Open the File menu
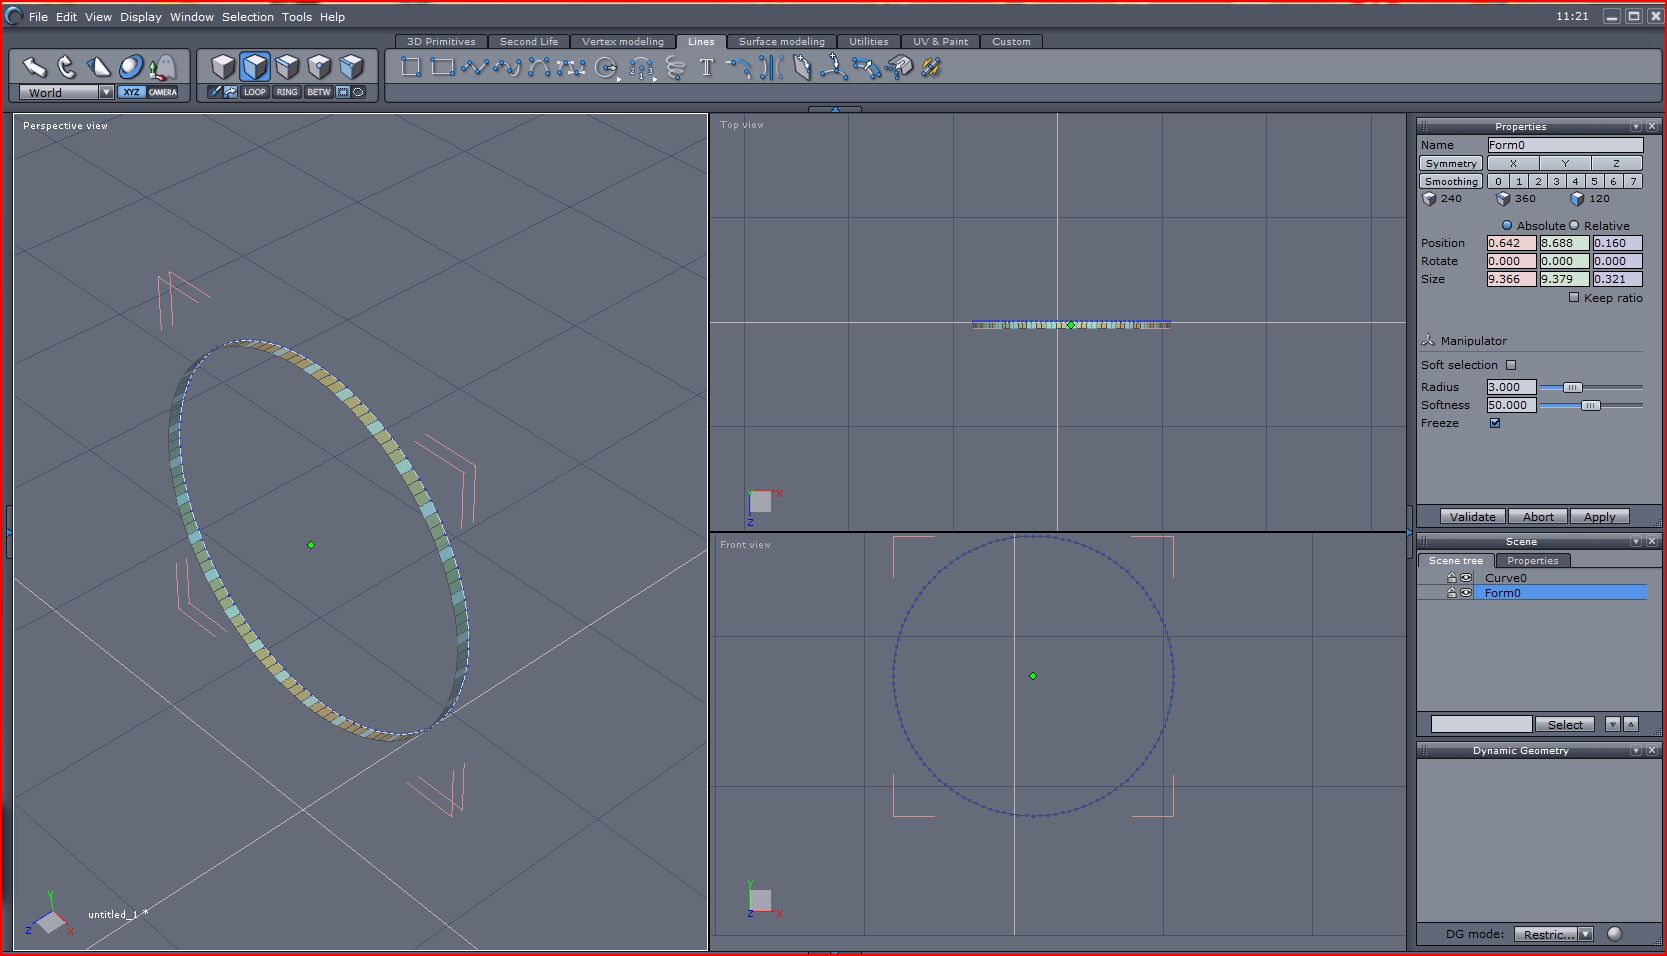This screenshot has height=956, width=1667. [x=38, y=17]
